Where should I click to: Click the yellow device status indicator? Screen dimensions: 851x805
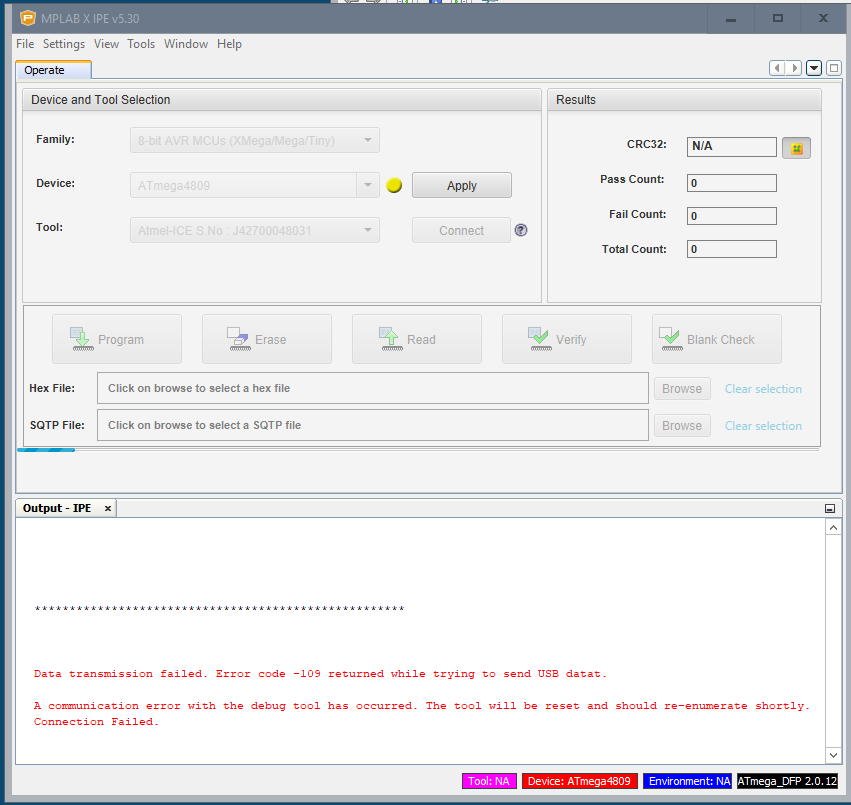pyautogui.click(x=394, y=186)
